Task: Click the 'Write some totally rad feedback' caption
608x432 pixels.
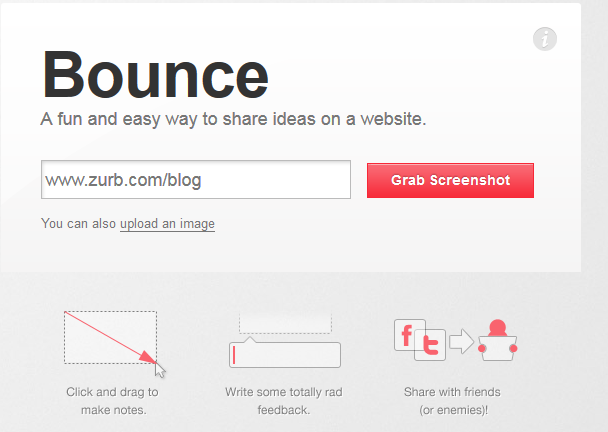Action: pos(284,401)
